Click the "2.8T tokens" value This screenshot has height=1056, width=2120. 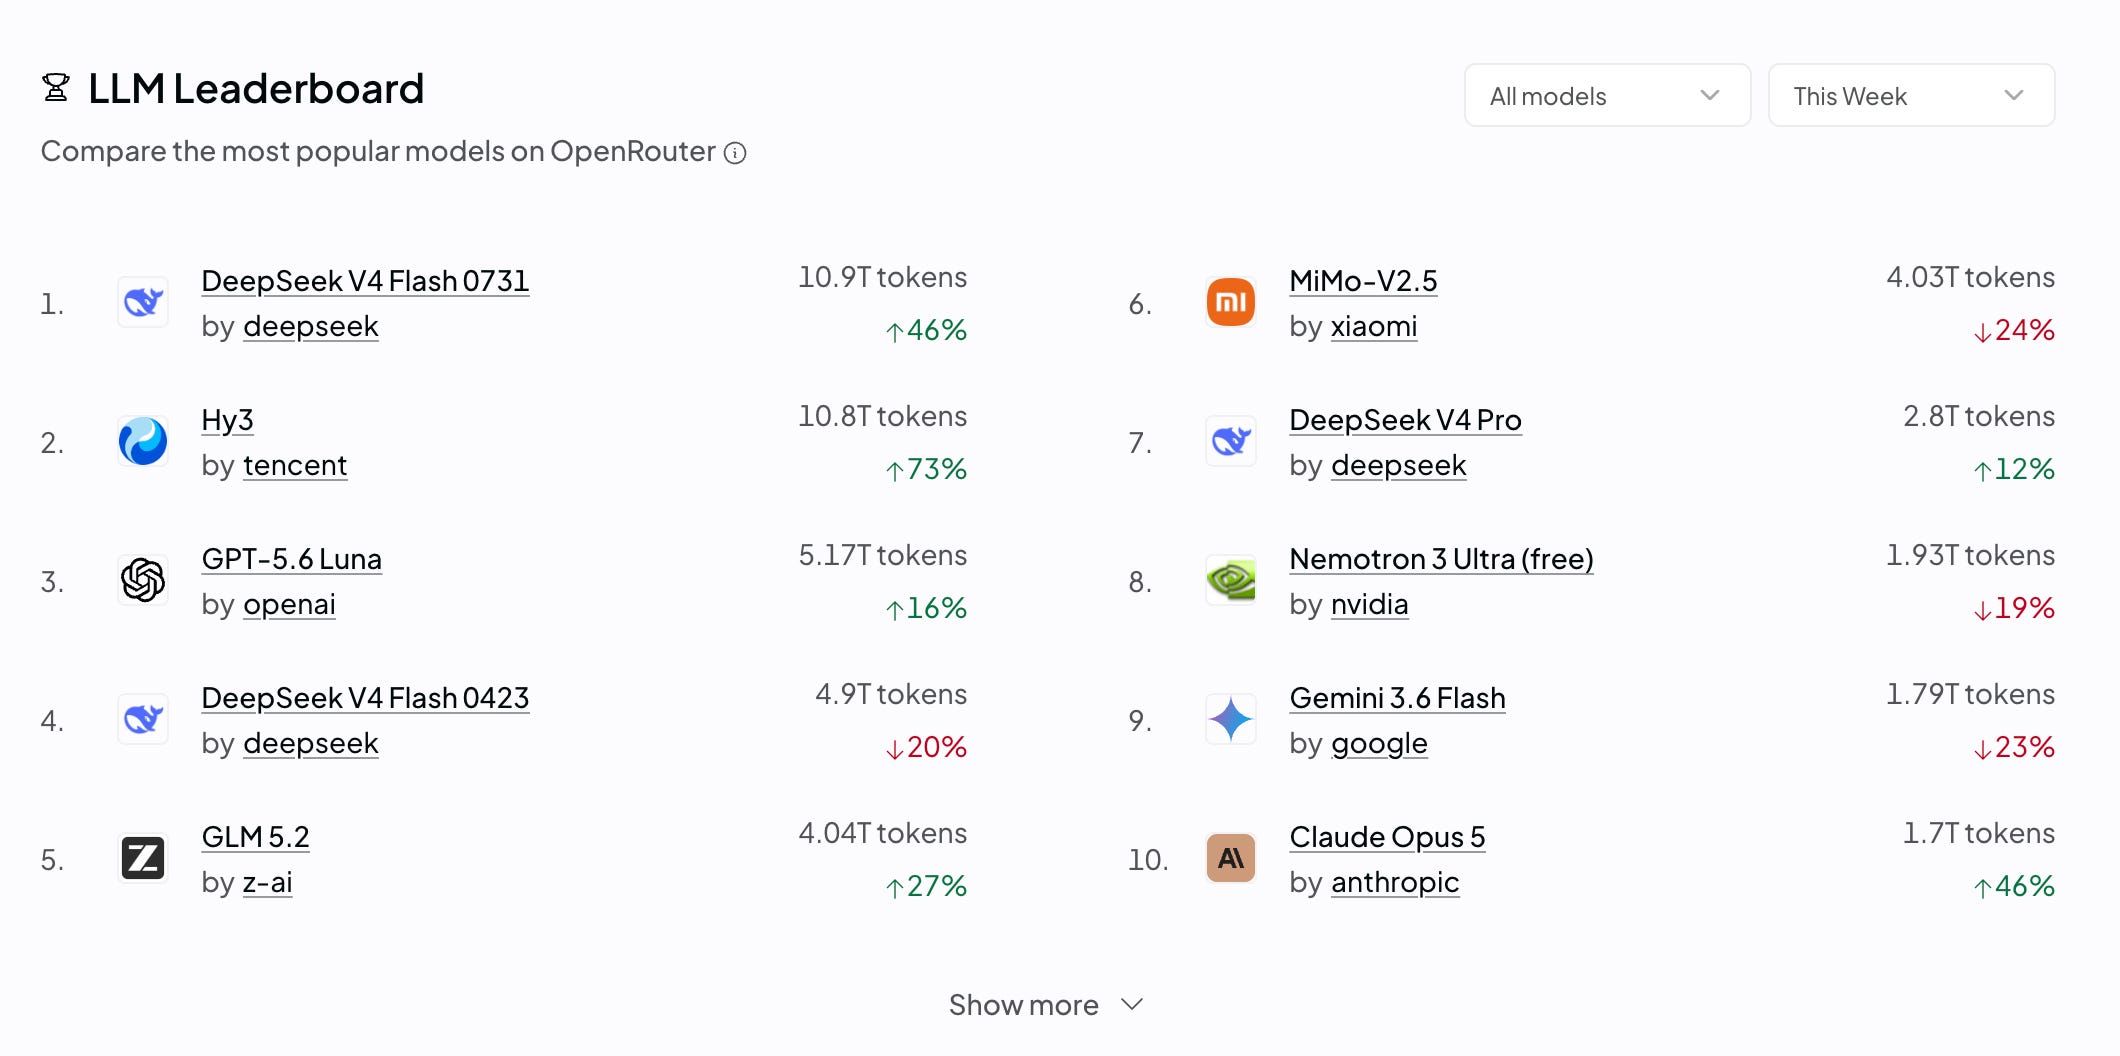[1979, 416]
